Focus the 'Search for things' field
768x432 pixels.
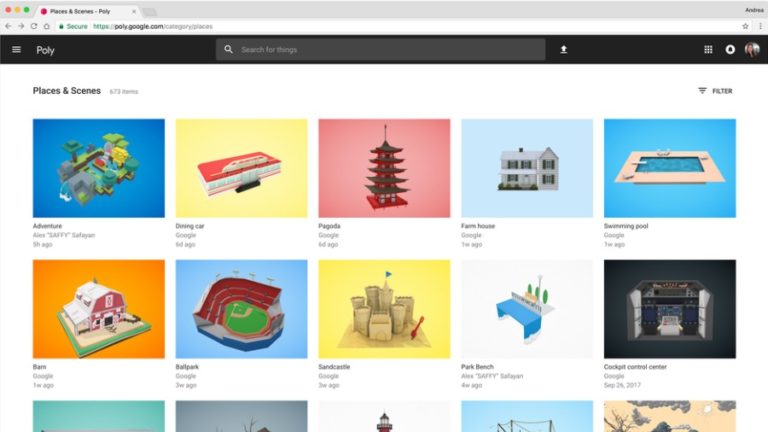coord(381,49)
